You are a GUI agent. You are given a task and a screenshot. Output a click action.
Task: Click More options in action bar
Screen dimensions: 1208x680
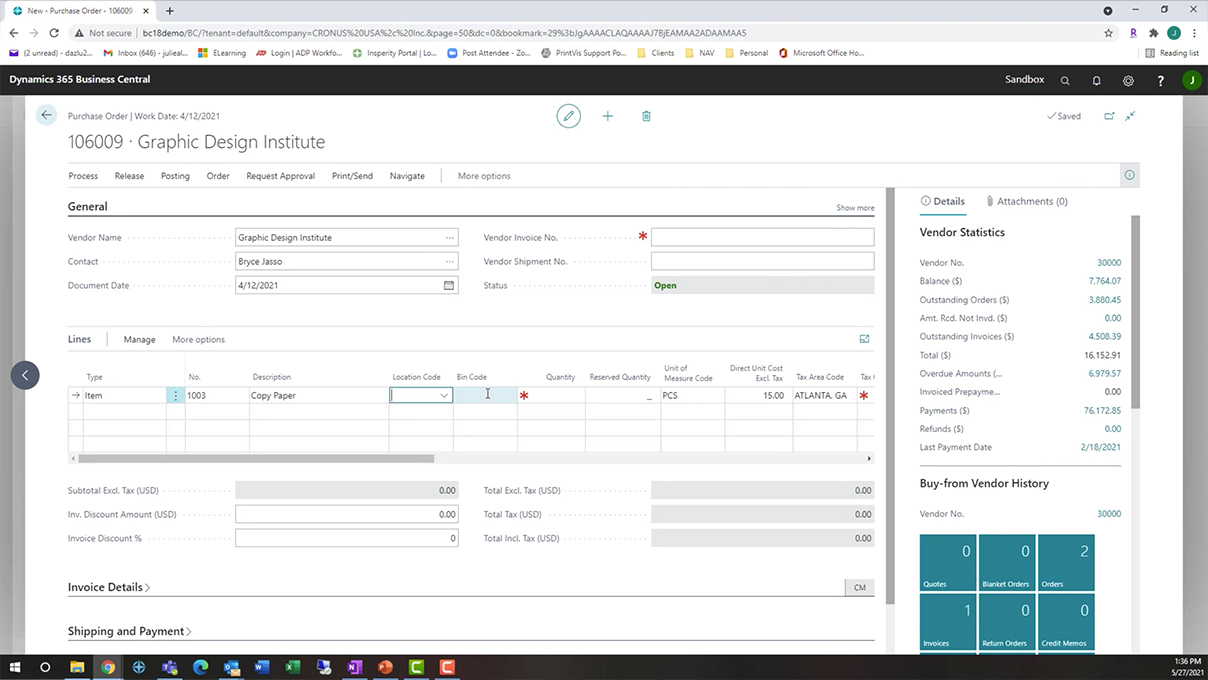(484, 176)
